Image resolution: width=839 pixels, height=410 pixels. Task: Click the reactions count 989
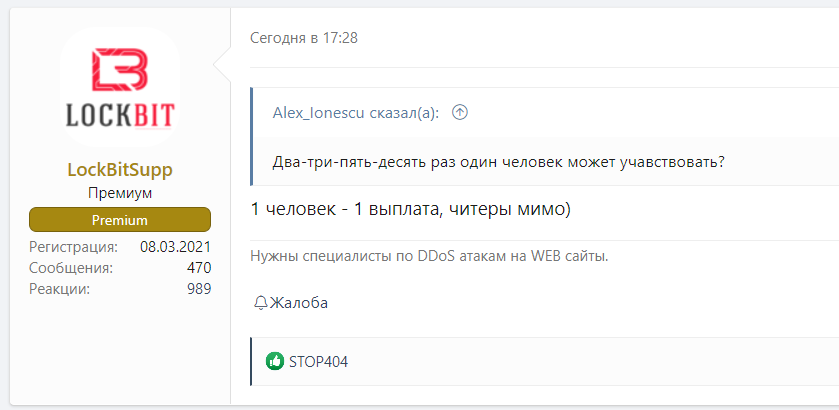tap(198, 289)
